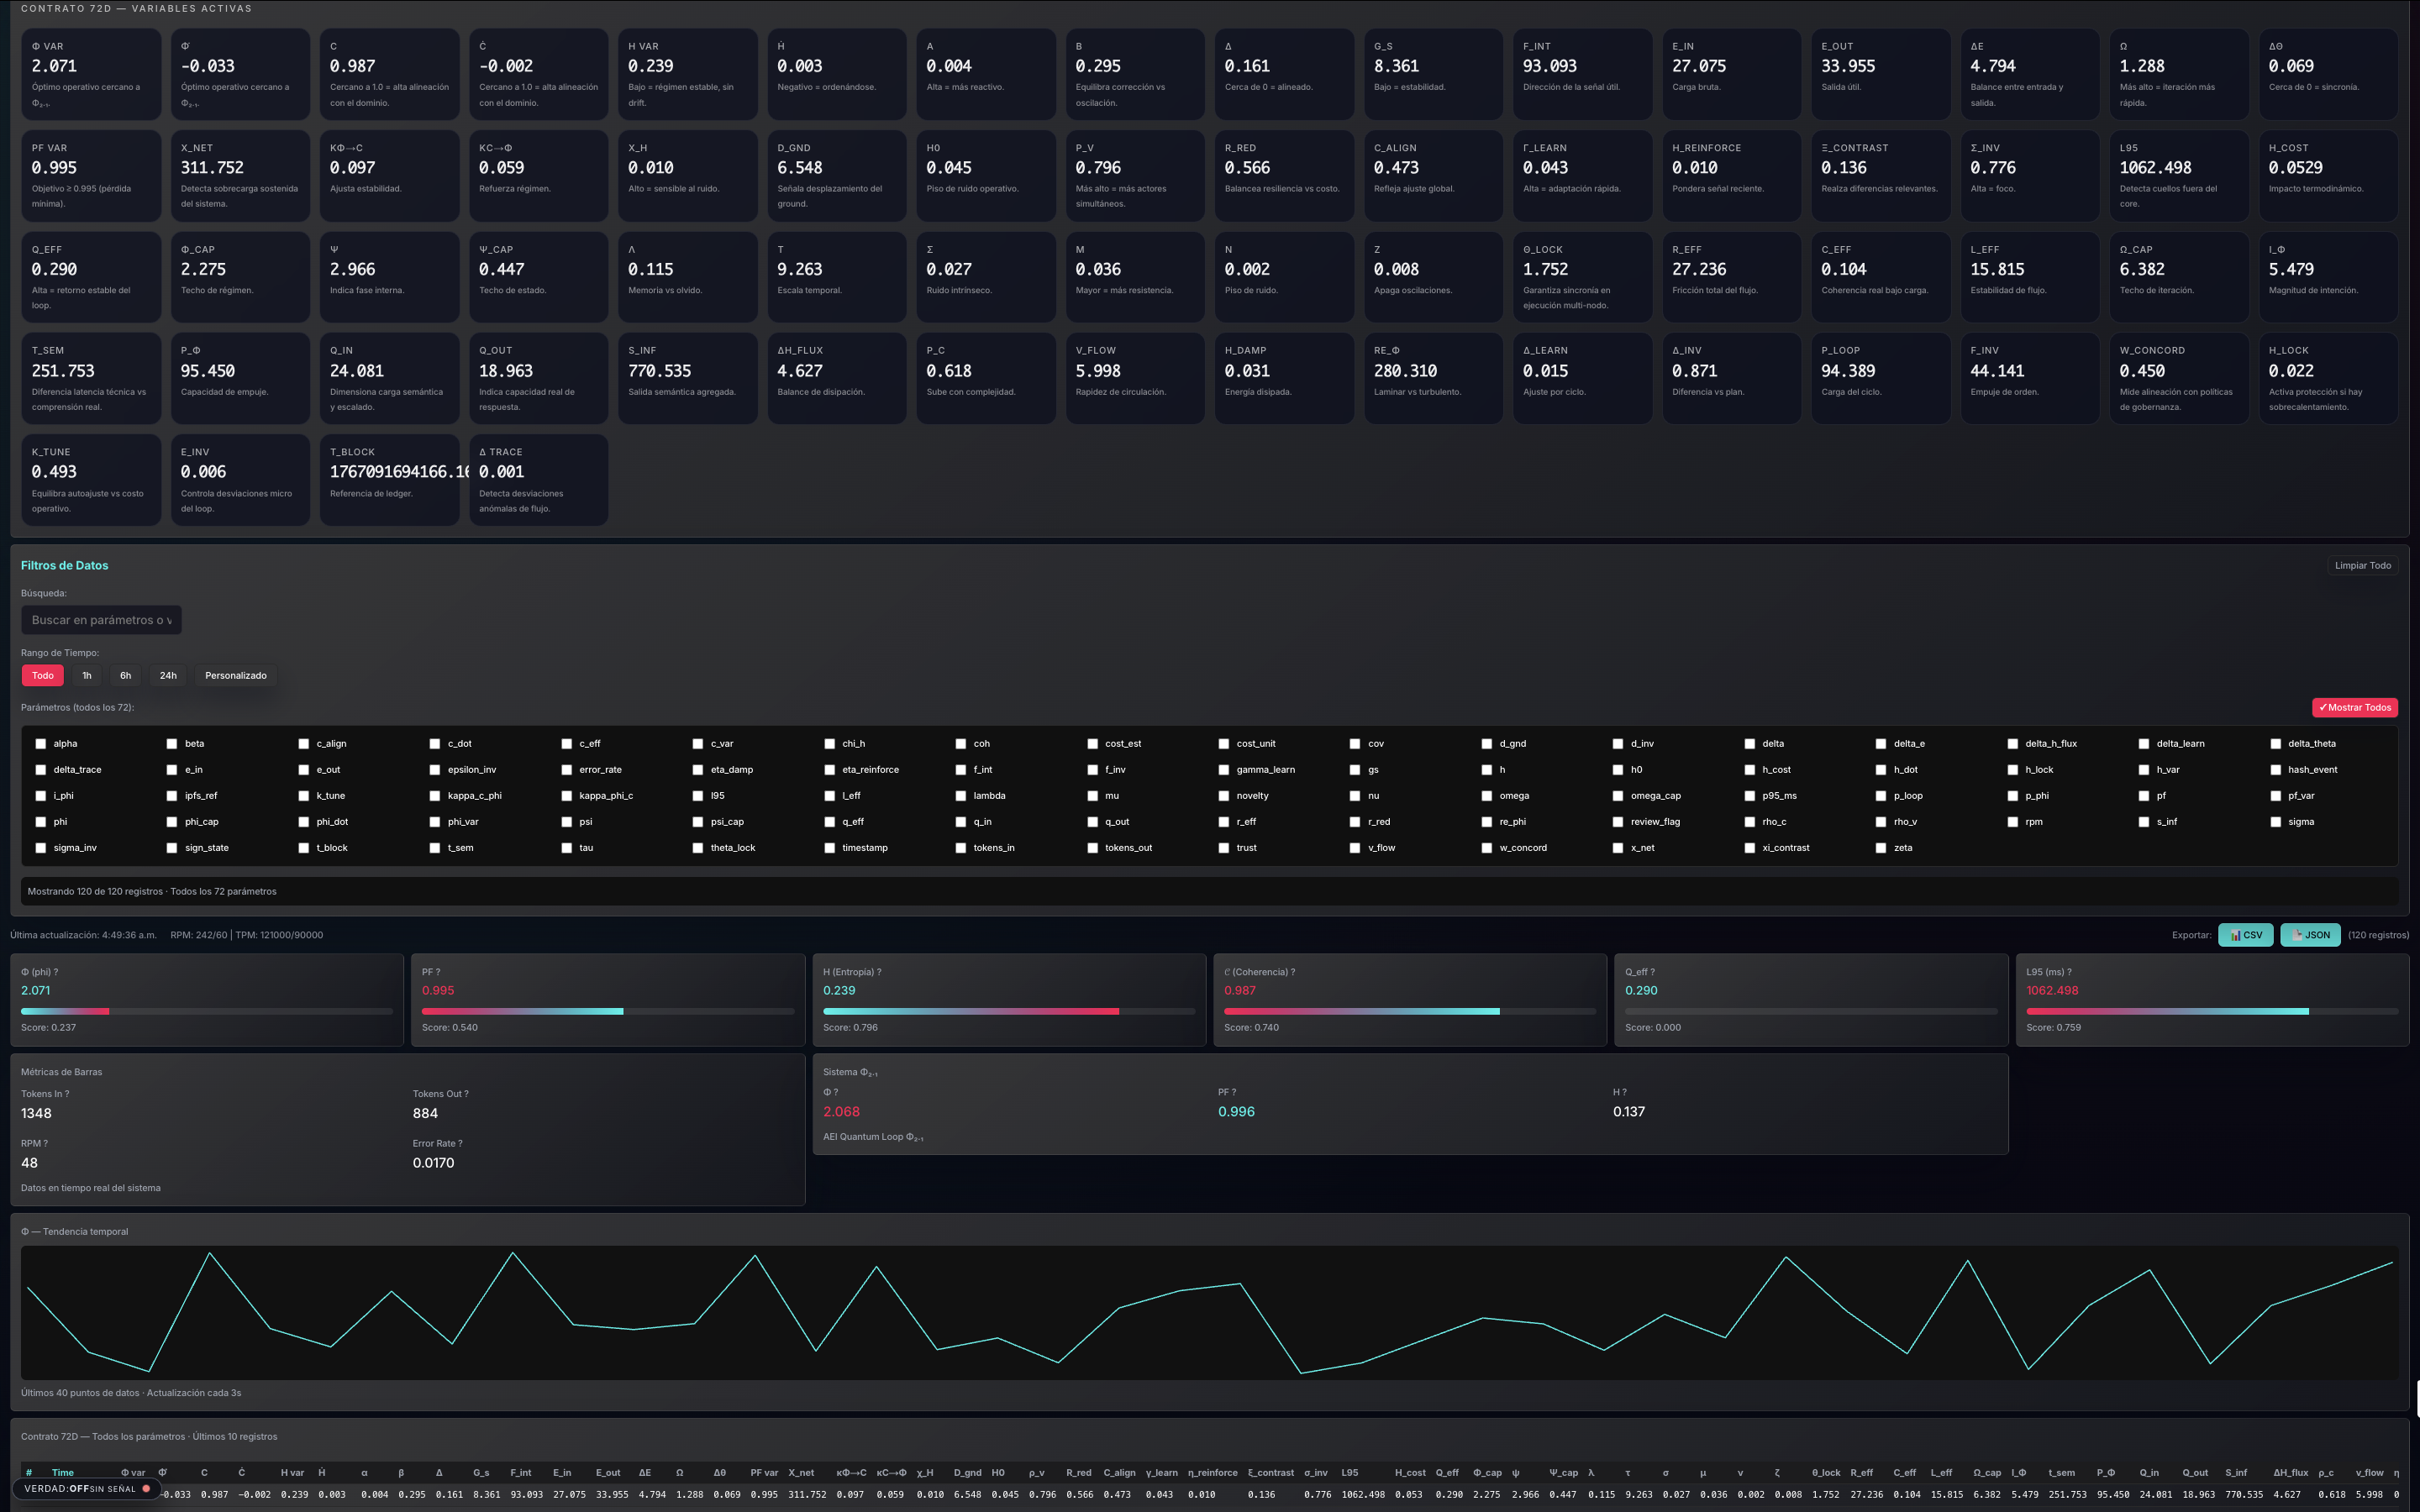
Task: Click the Φ (phi) score progress bar
Action: click(x=206, y=1011)
